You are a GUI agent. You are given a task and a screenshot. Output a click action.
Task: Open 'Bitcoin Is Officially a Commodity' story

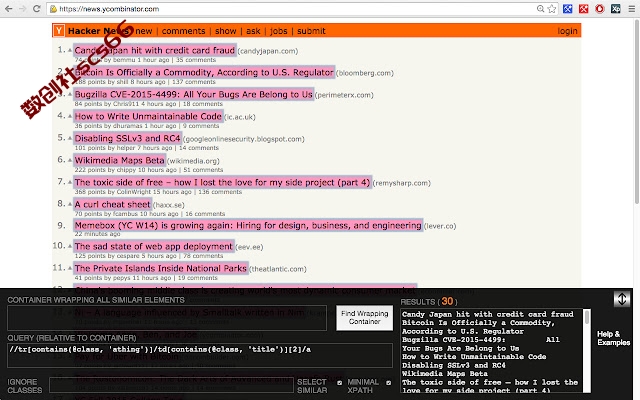pos(204,73)
